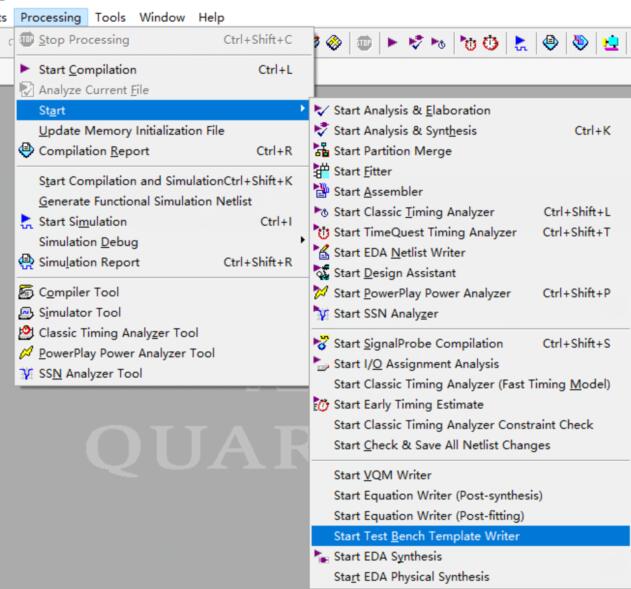Click the Start EDA Netlist Writer icon
Viewport: 631px width, 589px height.
[322, 252]
